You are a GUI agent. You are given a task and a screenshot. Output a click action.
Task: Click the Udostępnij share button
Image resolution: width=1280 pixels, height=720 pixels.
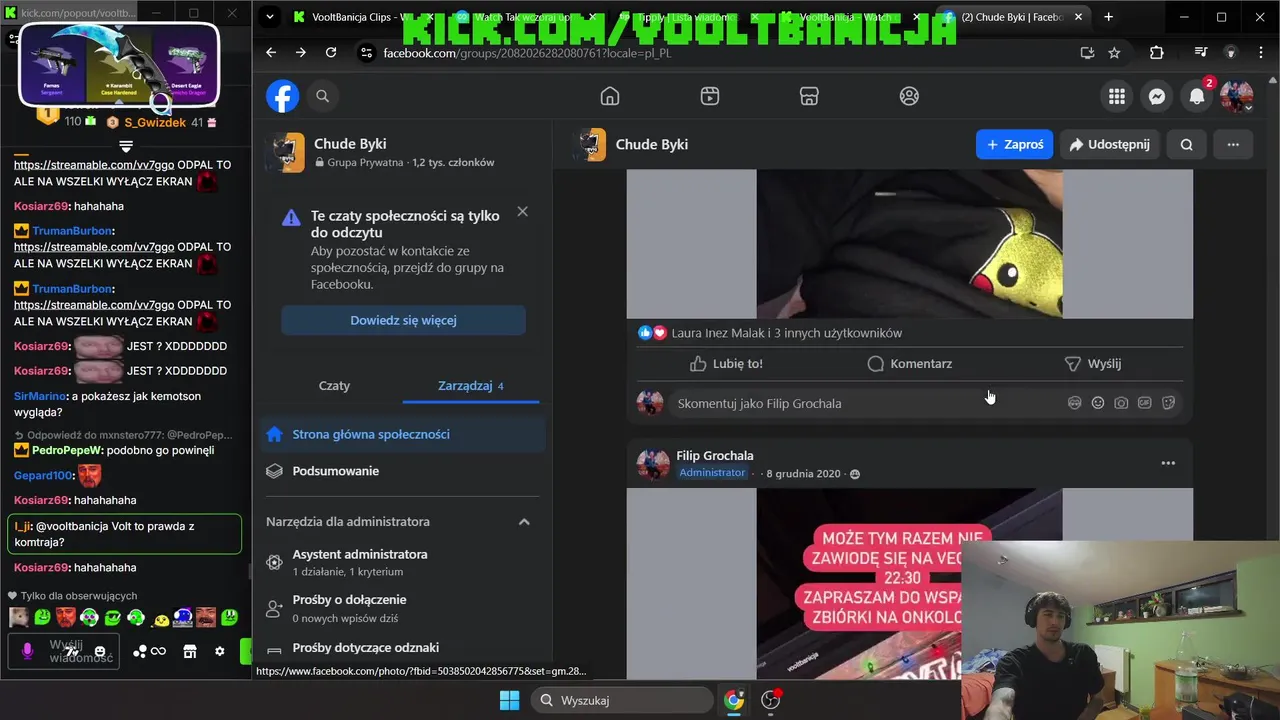click(1109, 144)
